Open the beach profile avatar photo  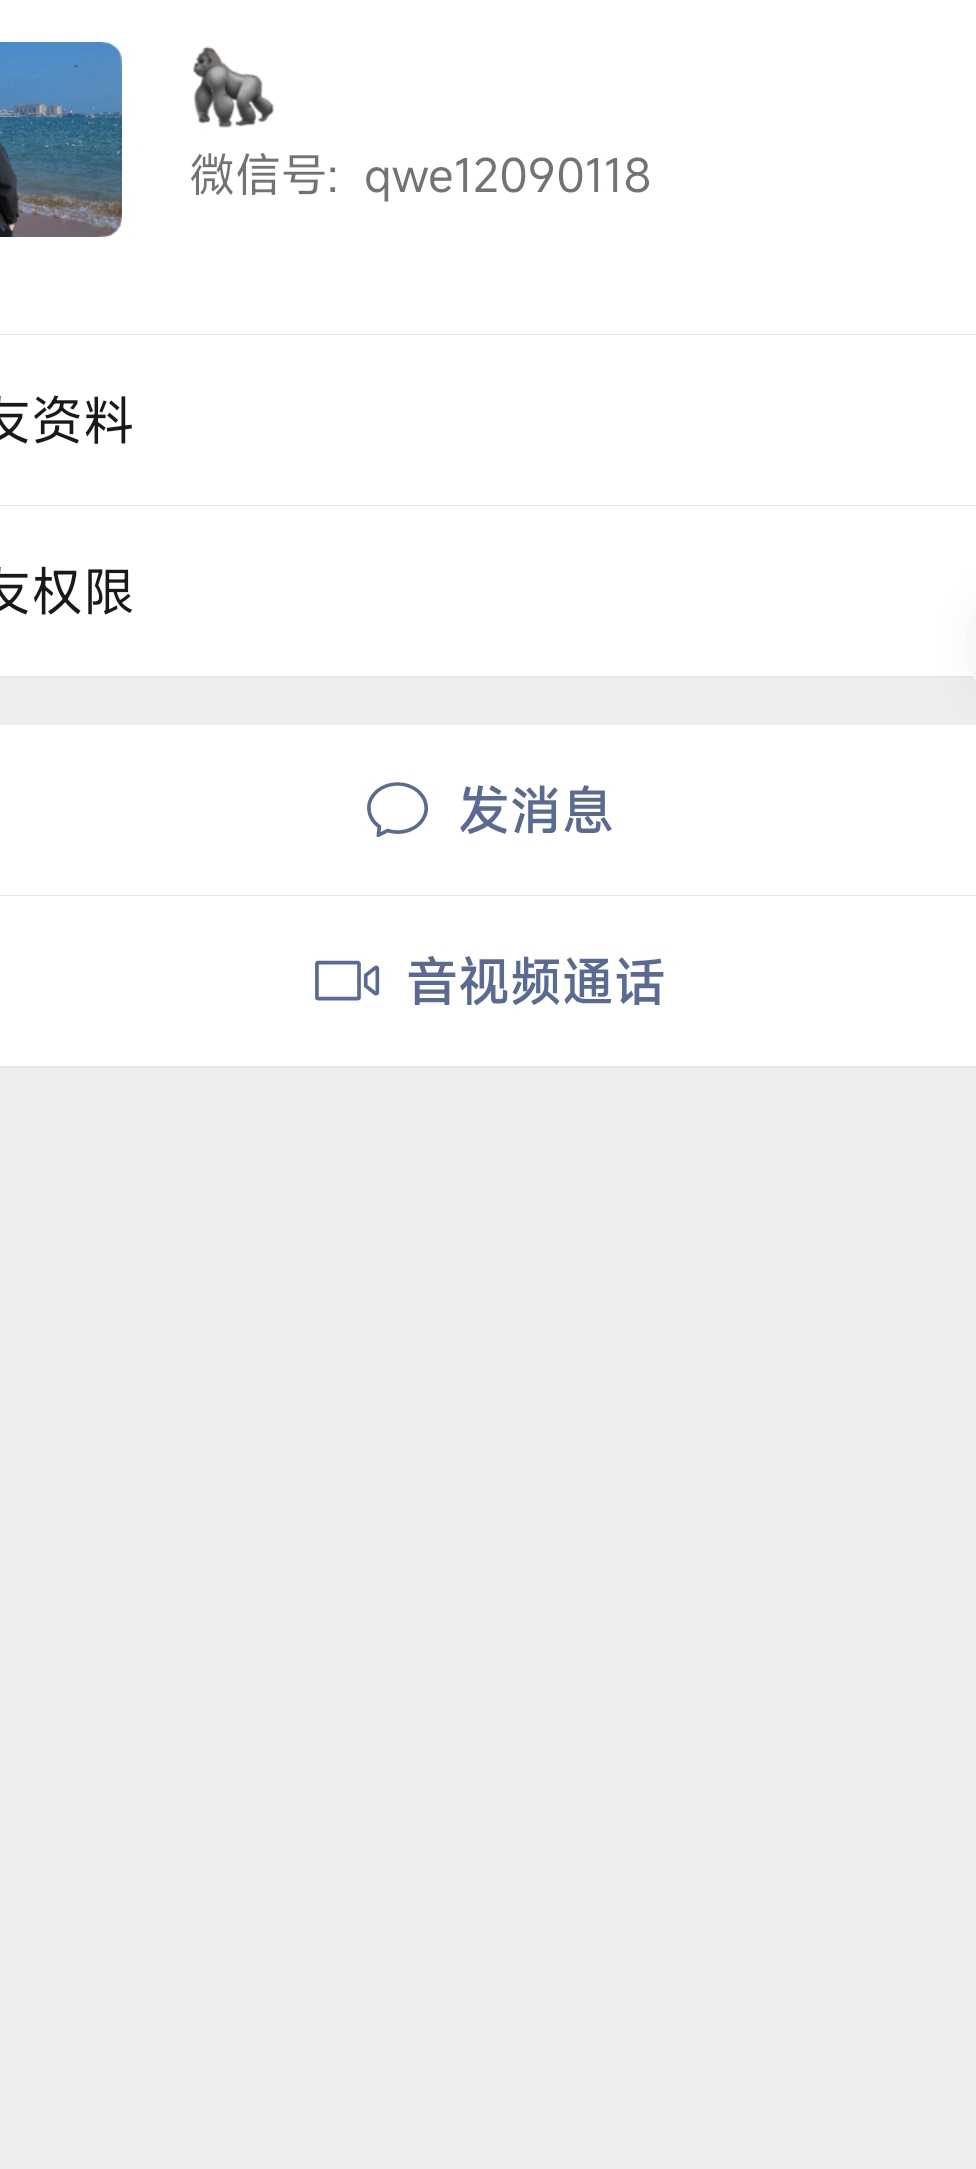(60, 139)
